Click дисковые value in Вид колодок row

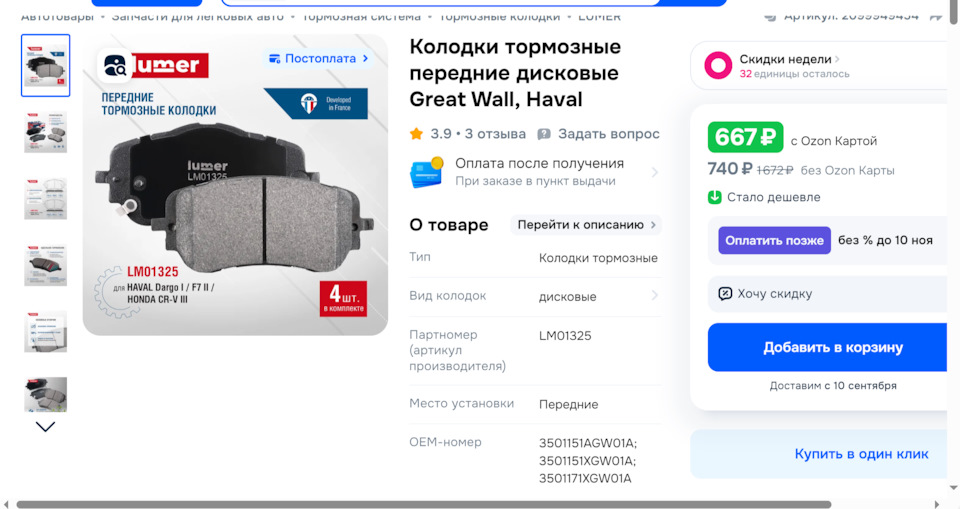567,296
